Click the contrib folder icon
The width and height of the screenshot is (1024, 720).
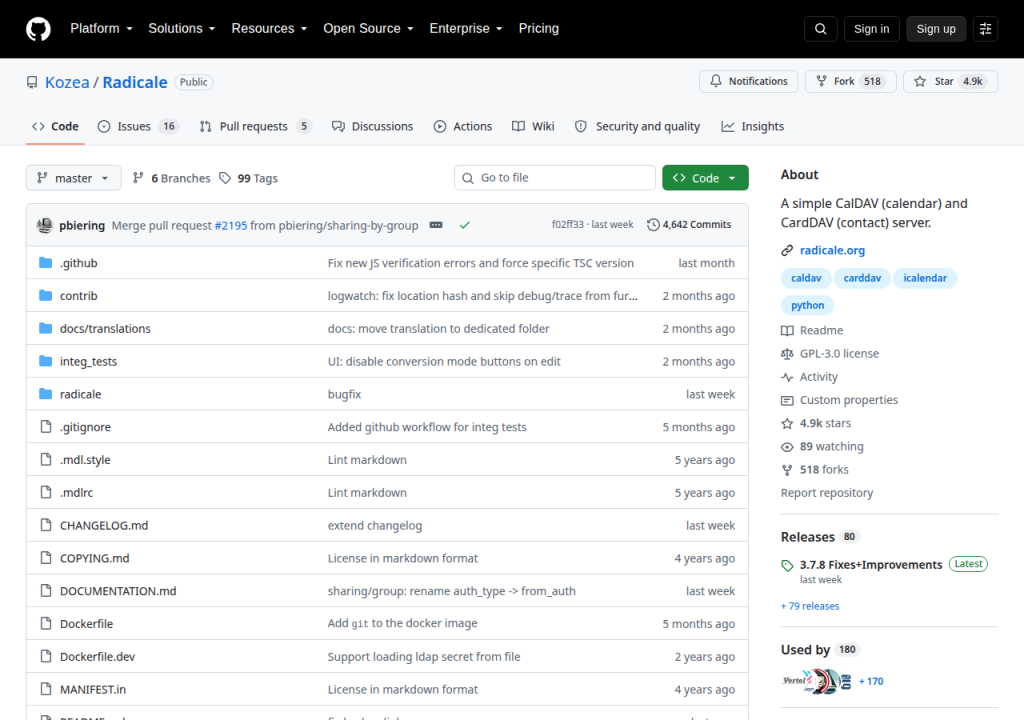tap(45, 295)
